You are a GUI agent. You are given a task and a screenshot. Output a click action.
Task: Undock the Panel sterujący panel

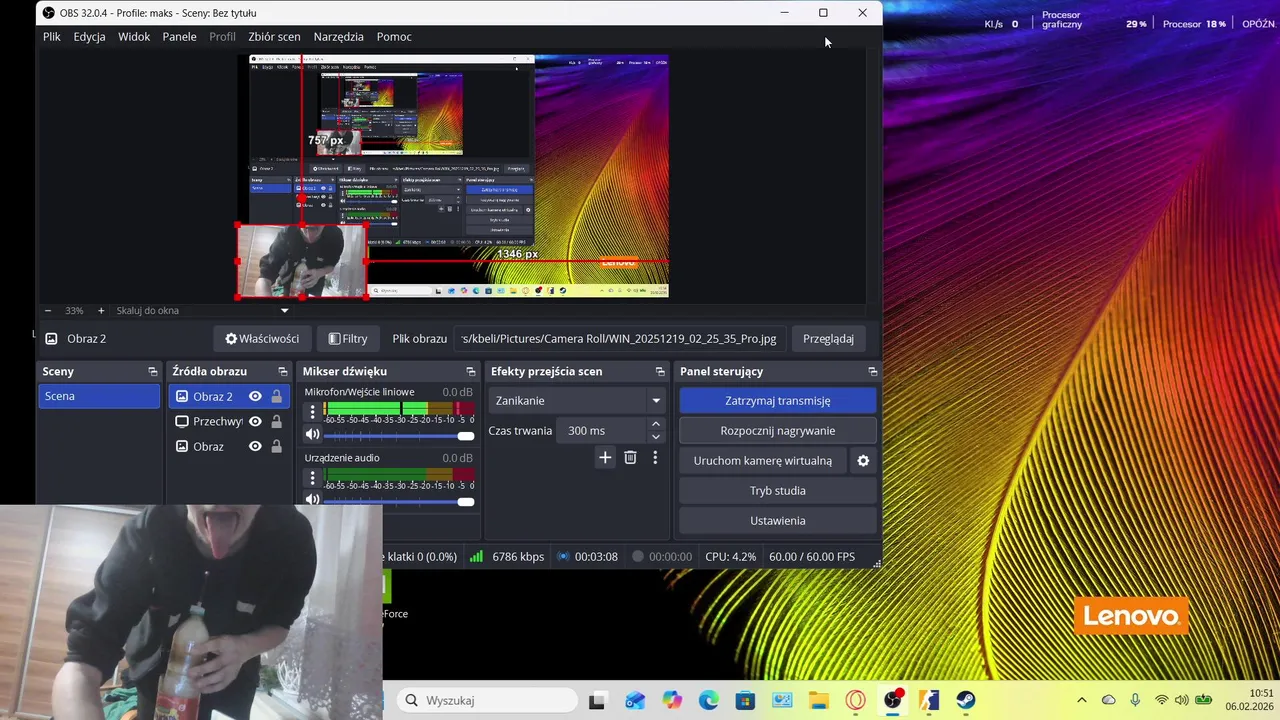[x=873, y=371]
